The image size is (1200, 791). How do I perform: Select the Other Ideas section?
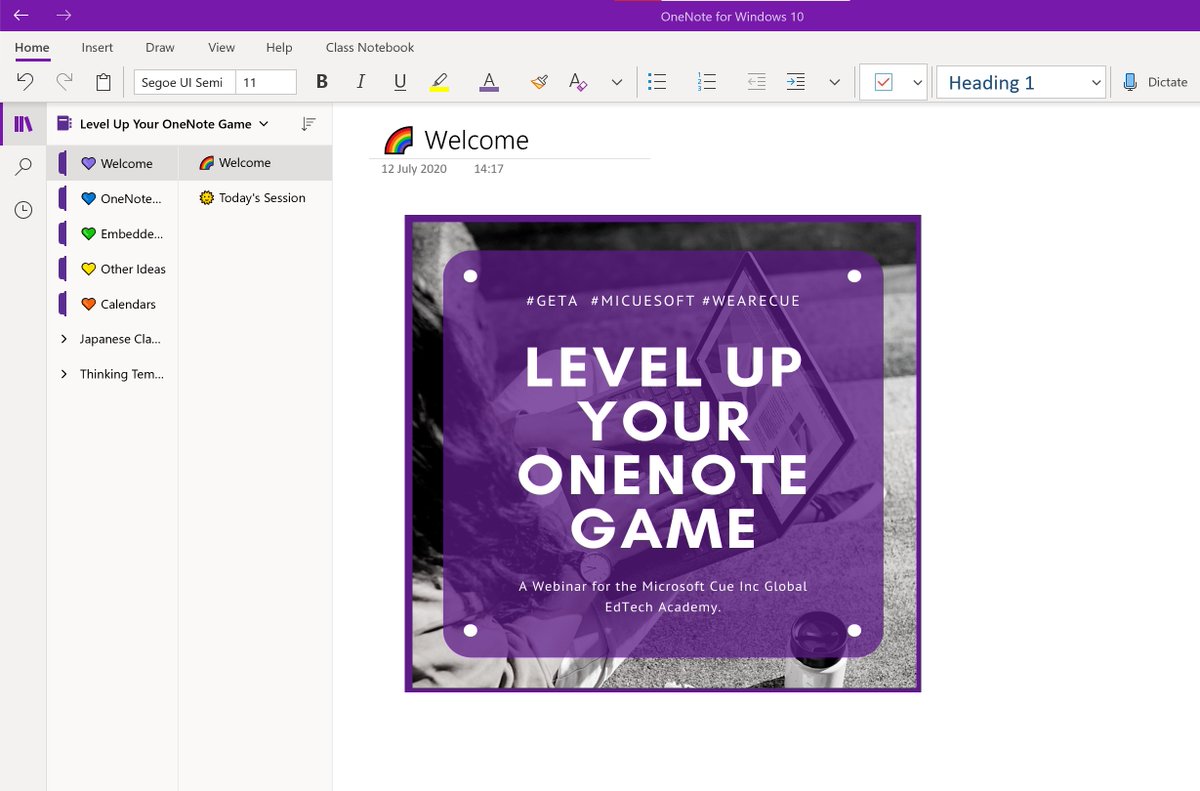[x=113, y=268]
